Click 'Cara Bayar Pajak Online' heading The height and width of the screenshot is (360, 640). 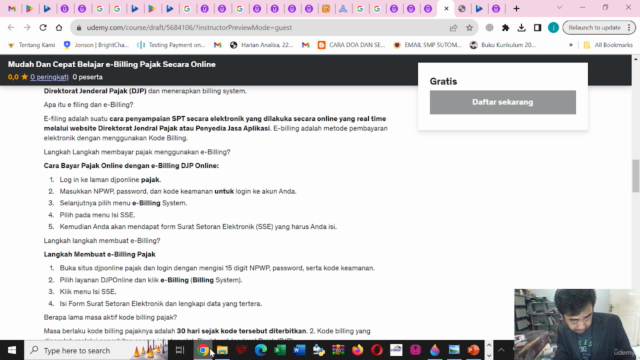[x=131, y=166]
